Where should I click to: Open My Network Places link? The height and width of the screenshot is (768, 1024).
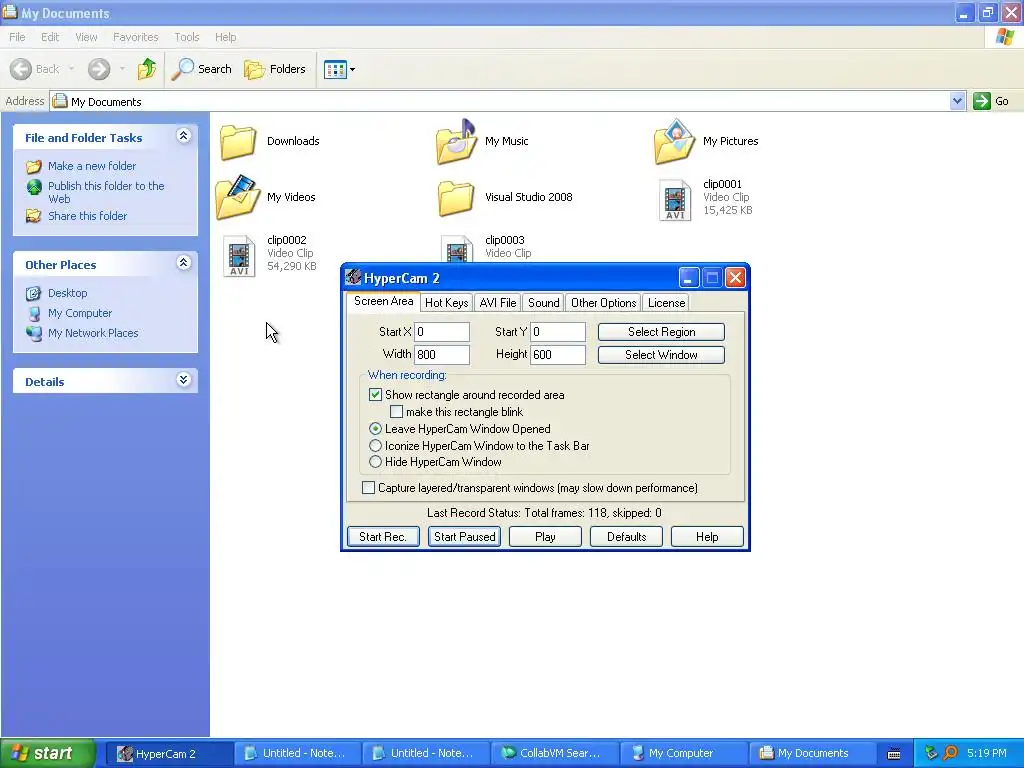pos(93,333)
